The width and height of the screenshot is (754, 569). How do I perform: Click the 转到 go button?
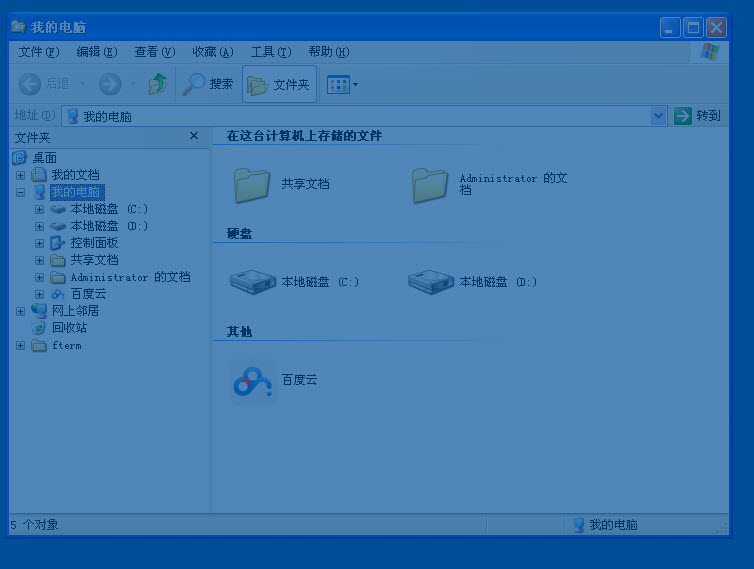point(697,116)
